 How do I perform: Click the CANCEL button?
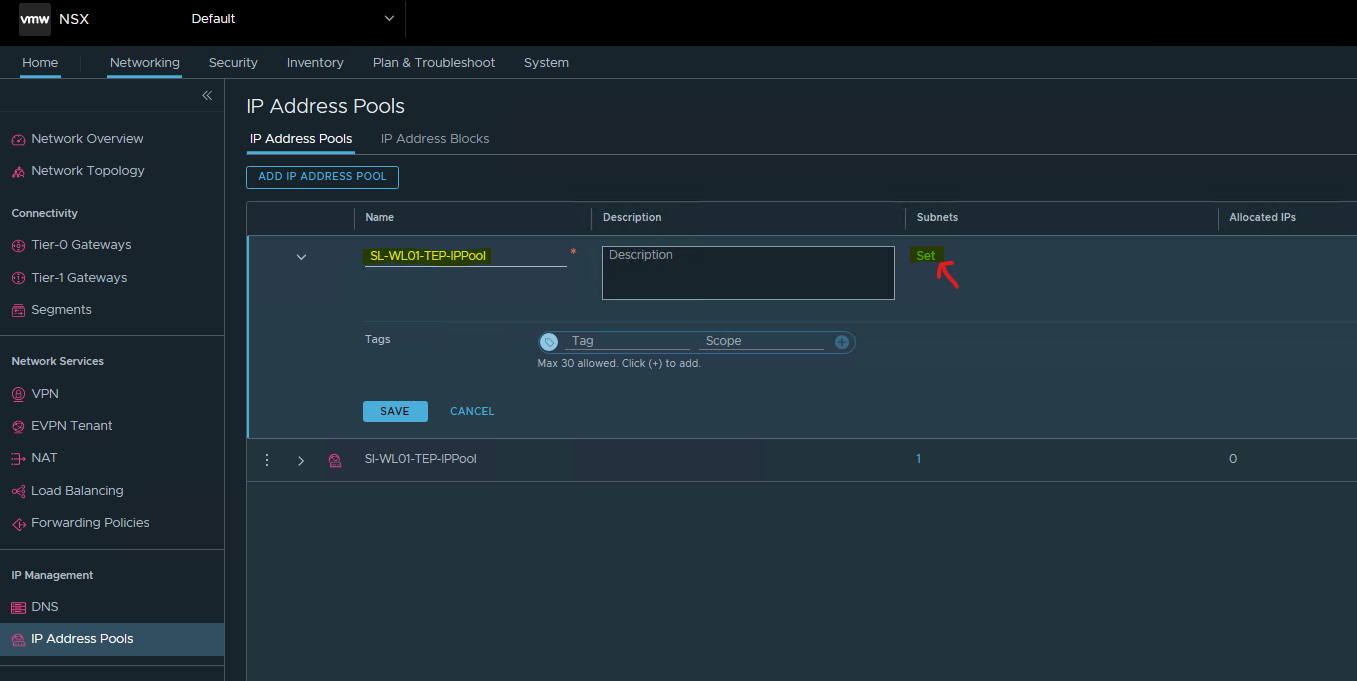pos(472,411)
